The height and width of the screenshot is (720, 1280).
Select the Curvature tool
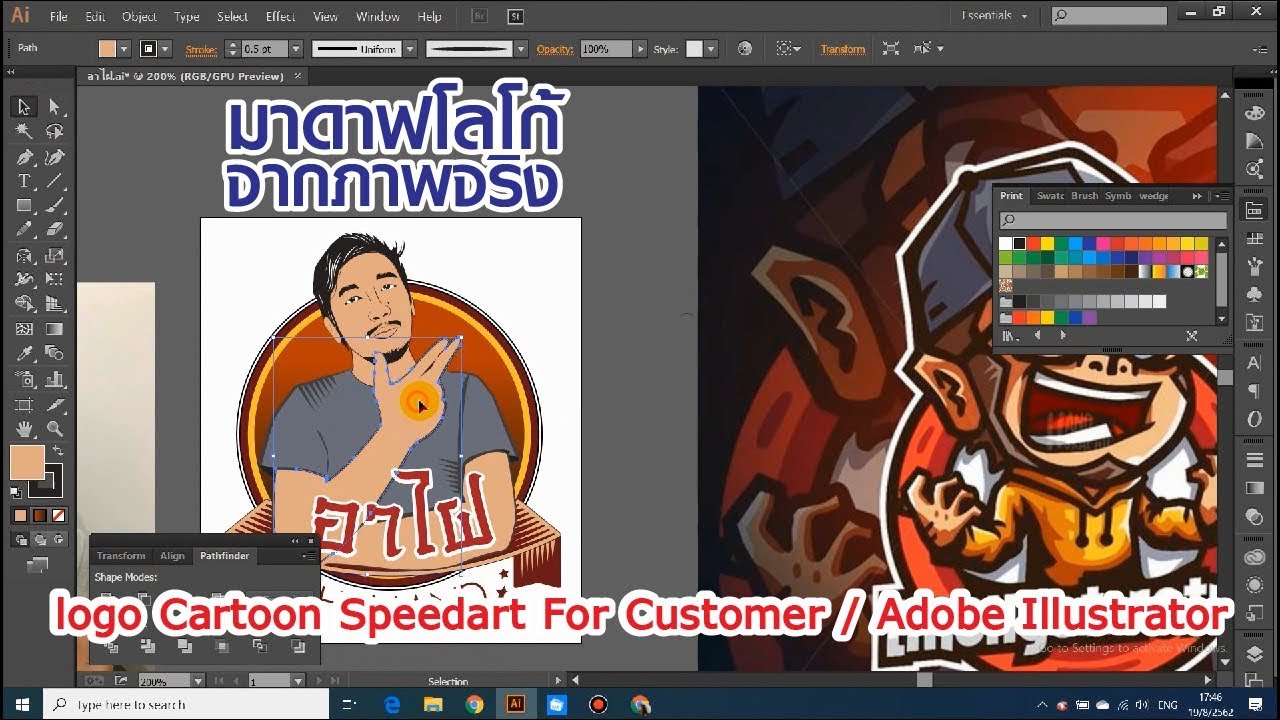[55, 157]
